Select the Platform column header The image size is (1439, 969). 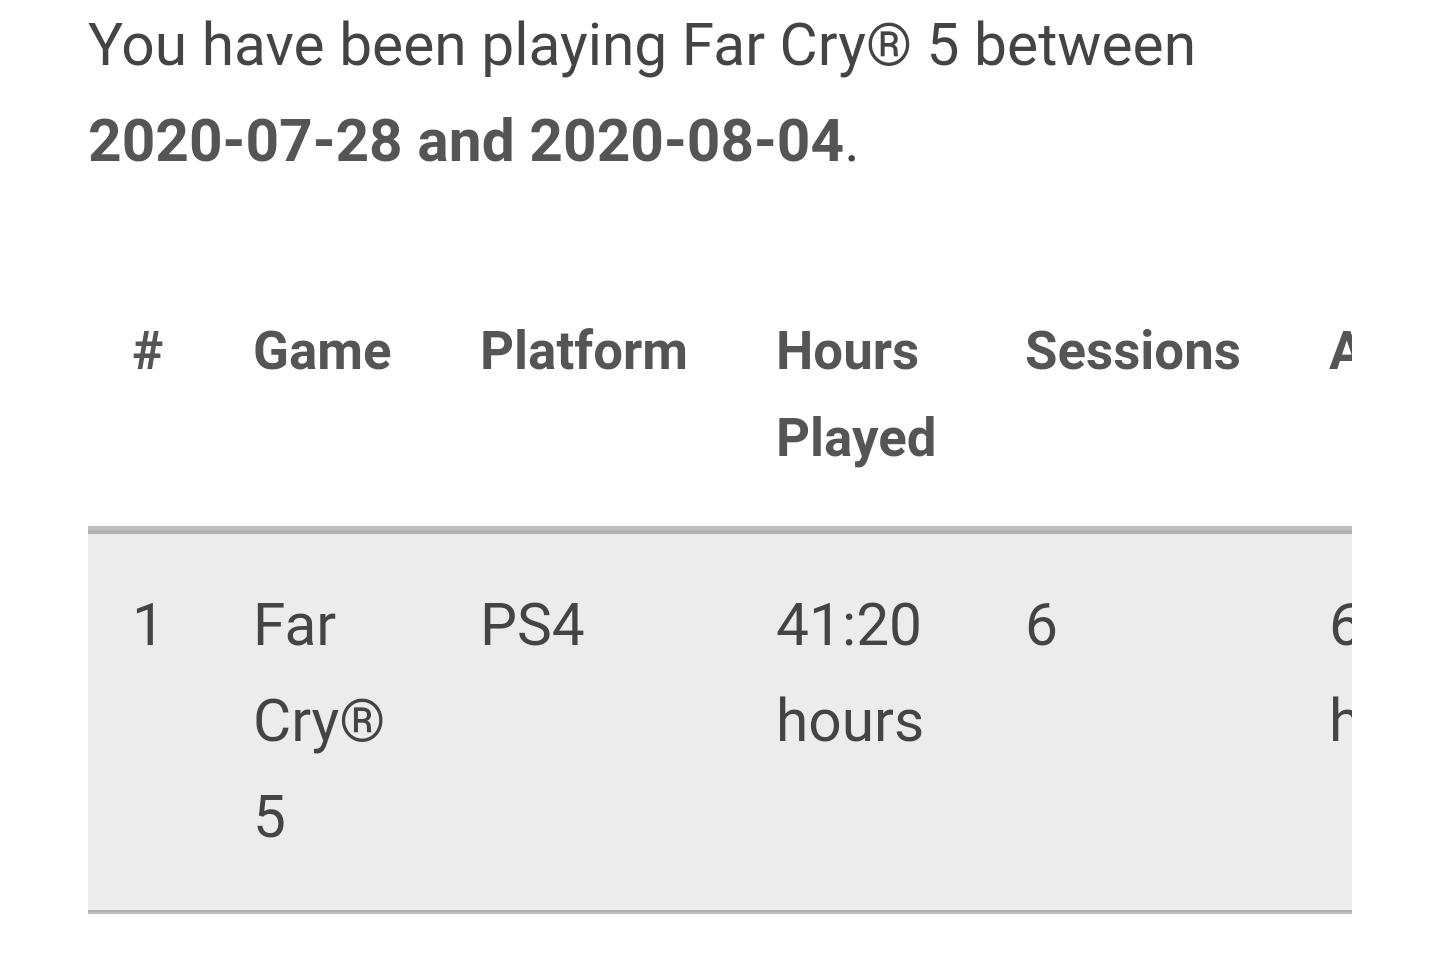[583, 351]
